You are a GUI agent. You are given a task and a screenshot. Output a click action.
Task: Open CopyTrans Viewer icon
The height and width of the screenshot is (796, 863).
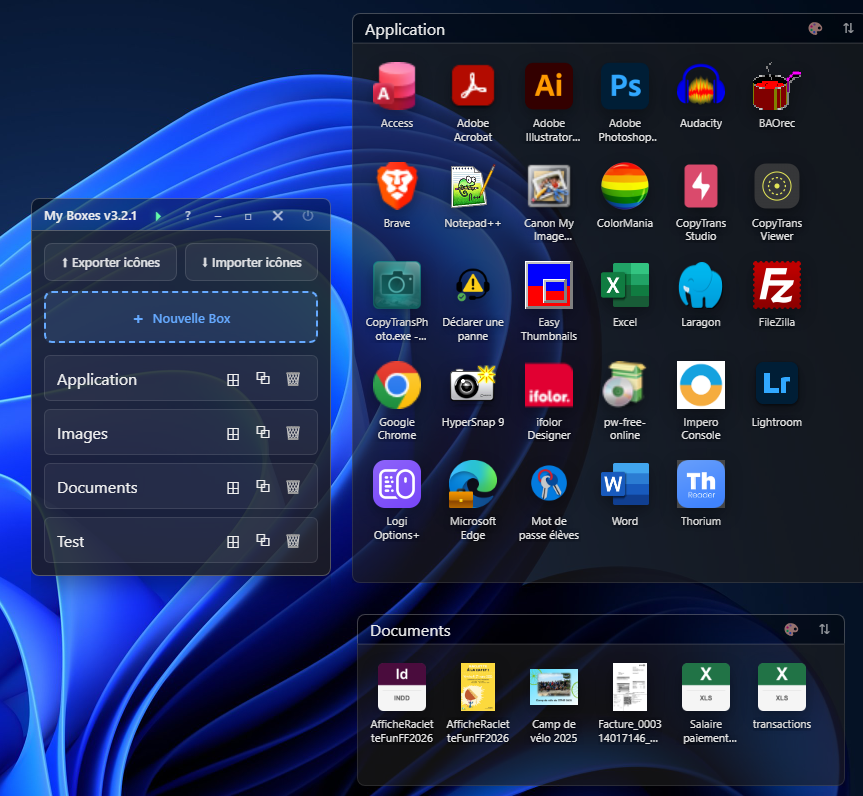click(777, 186)
